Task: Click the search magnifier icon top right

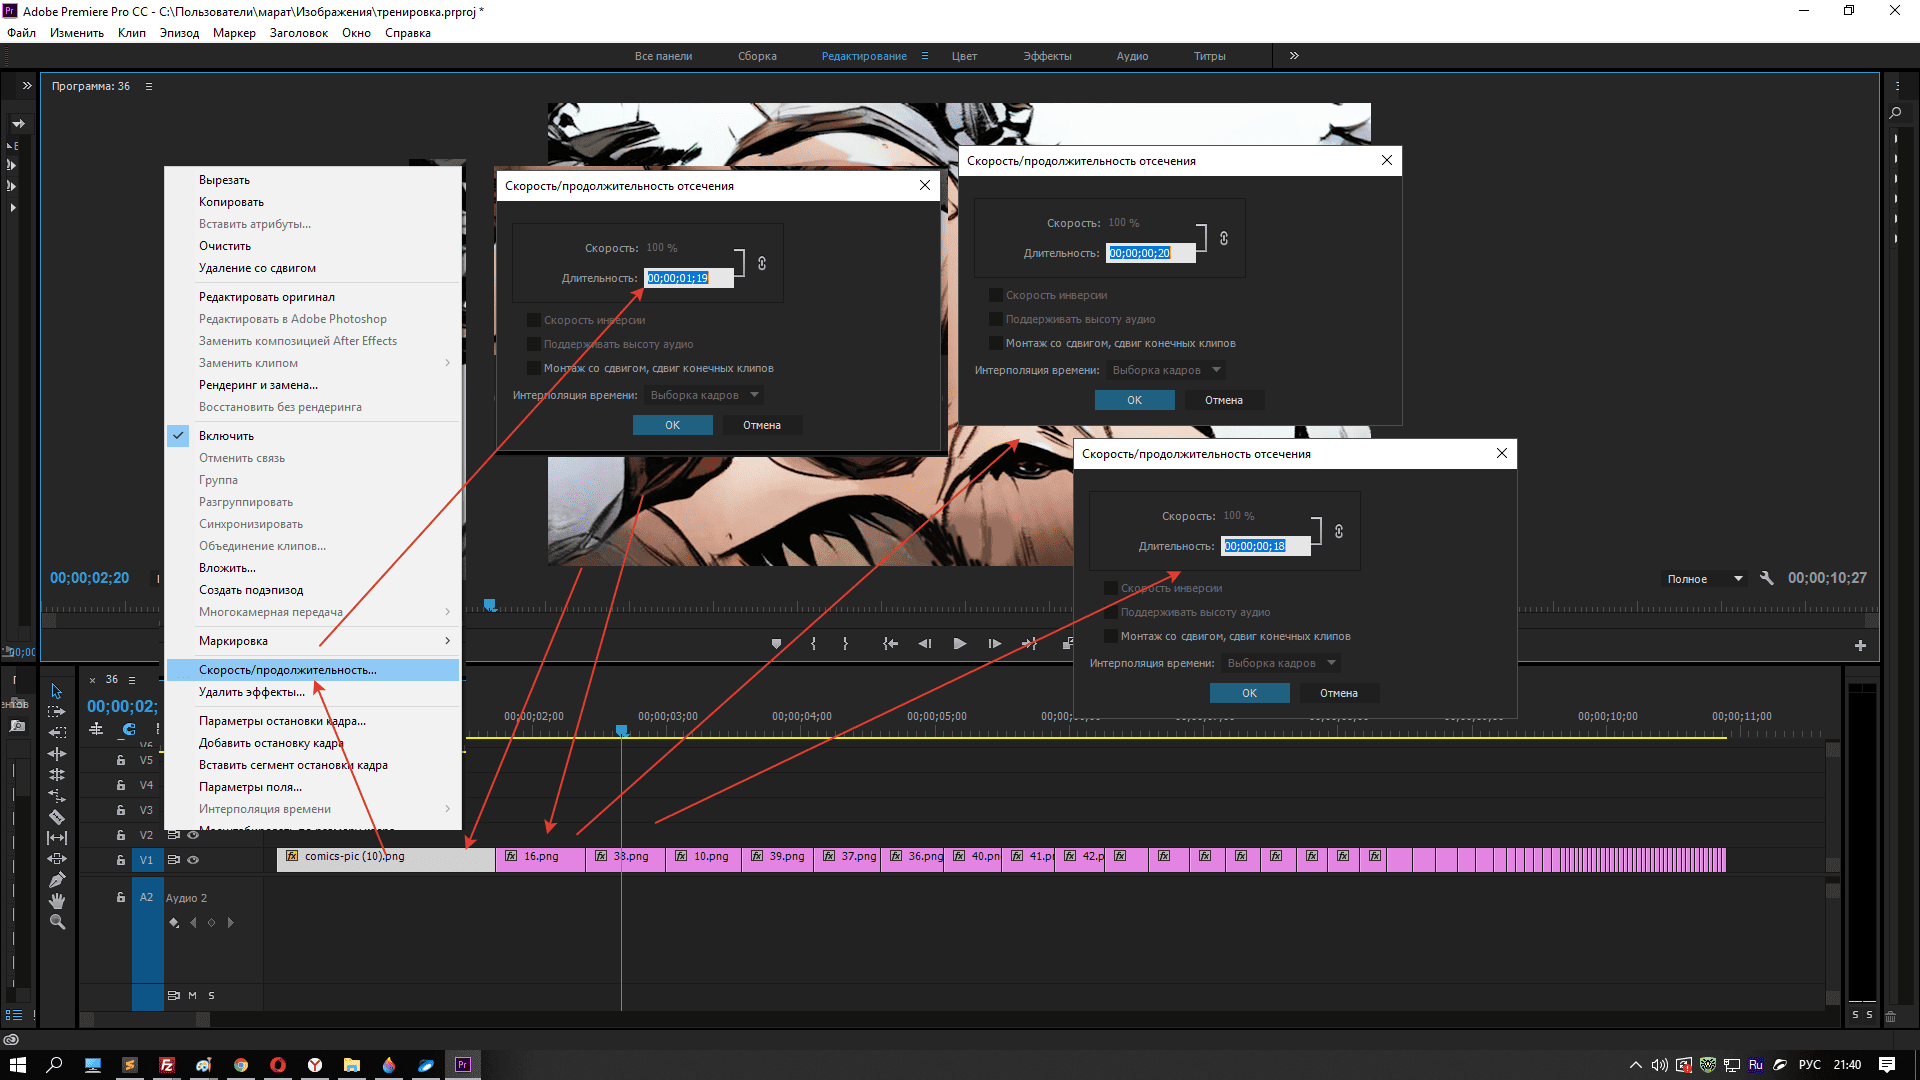Action: [x=1895, y=114]
